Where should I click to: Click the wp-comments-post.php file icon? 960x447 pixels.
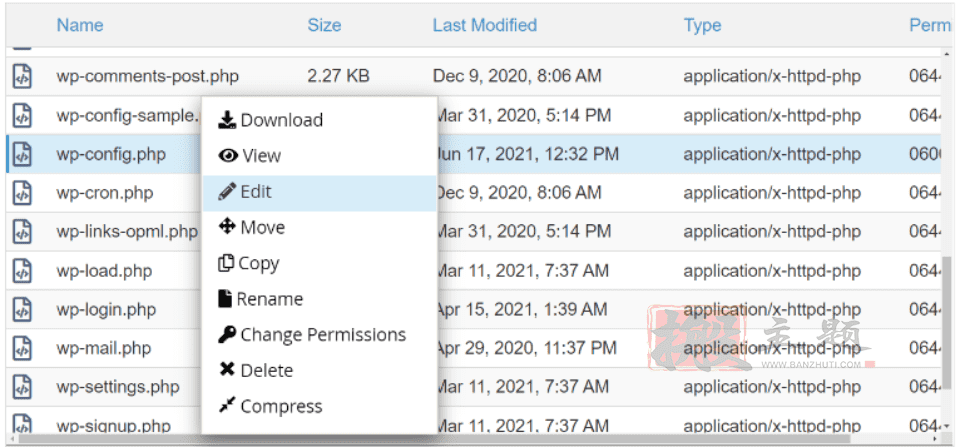tap(22, 77)
